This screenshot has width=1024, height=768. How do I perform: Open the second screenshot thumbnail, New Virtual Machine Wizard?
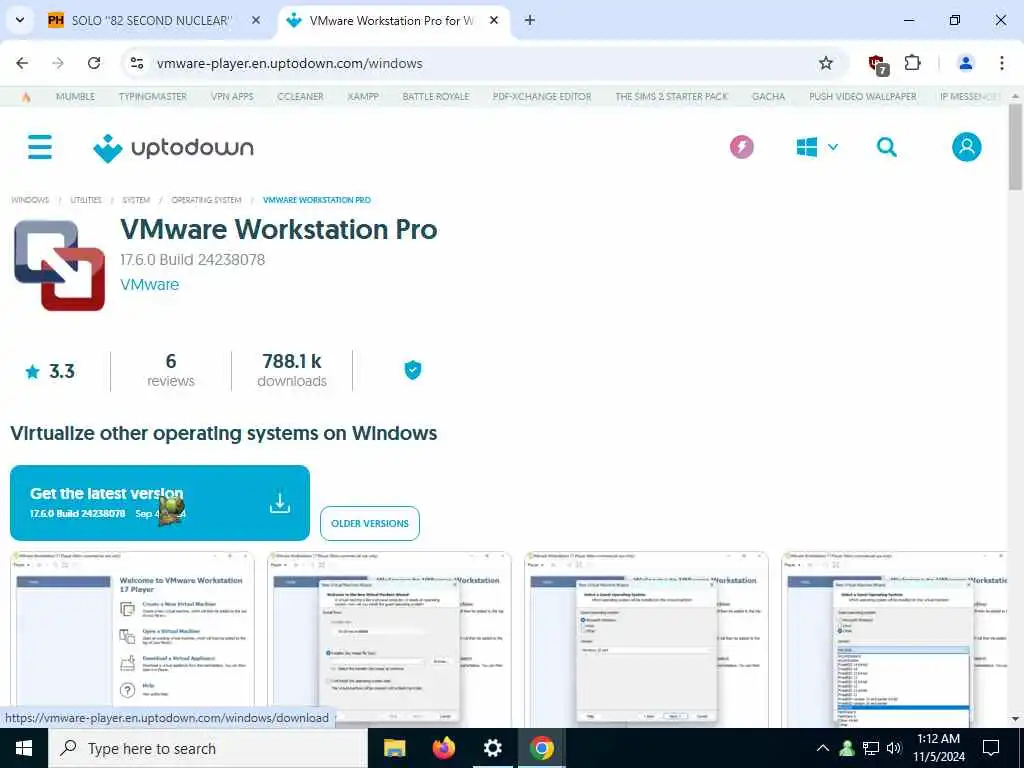coord(389,639)
